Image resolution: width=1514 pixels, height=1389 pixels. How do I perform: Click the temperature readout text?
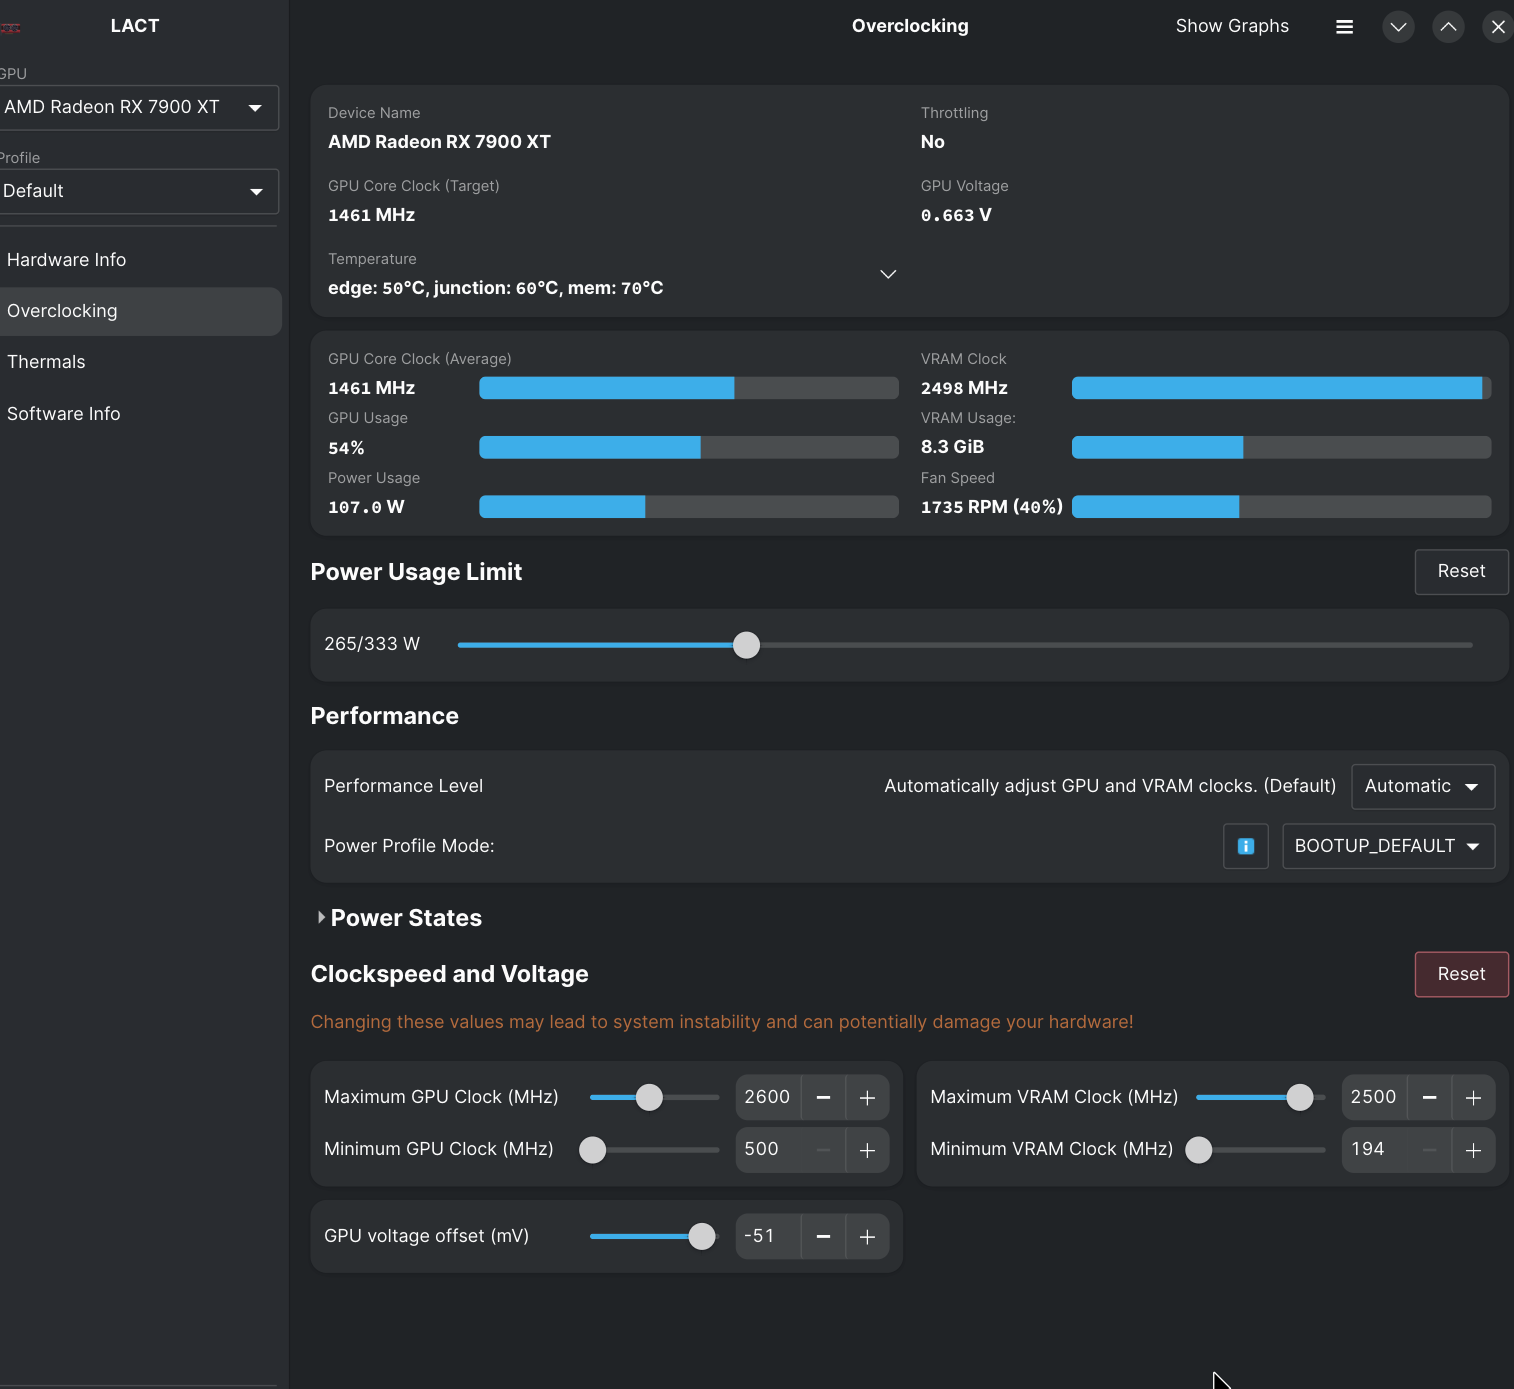[496, 288]
